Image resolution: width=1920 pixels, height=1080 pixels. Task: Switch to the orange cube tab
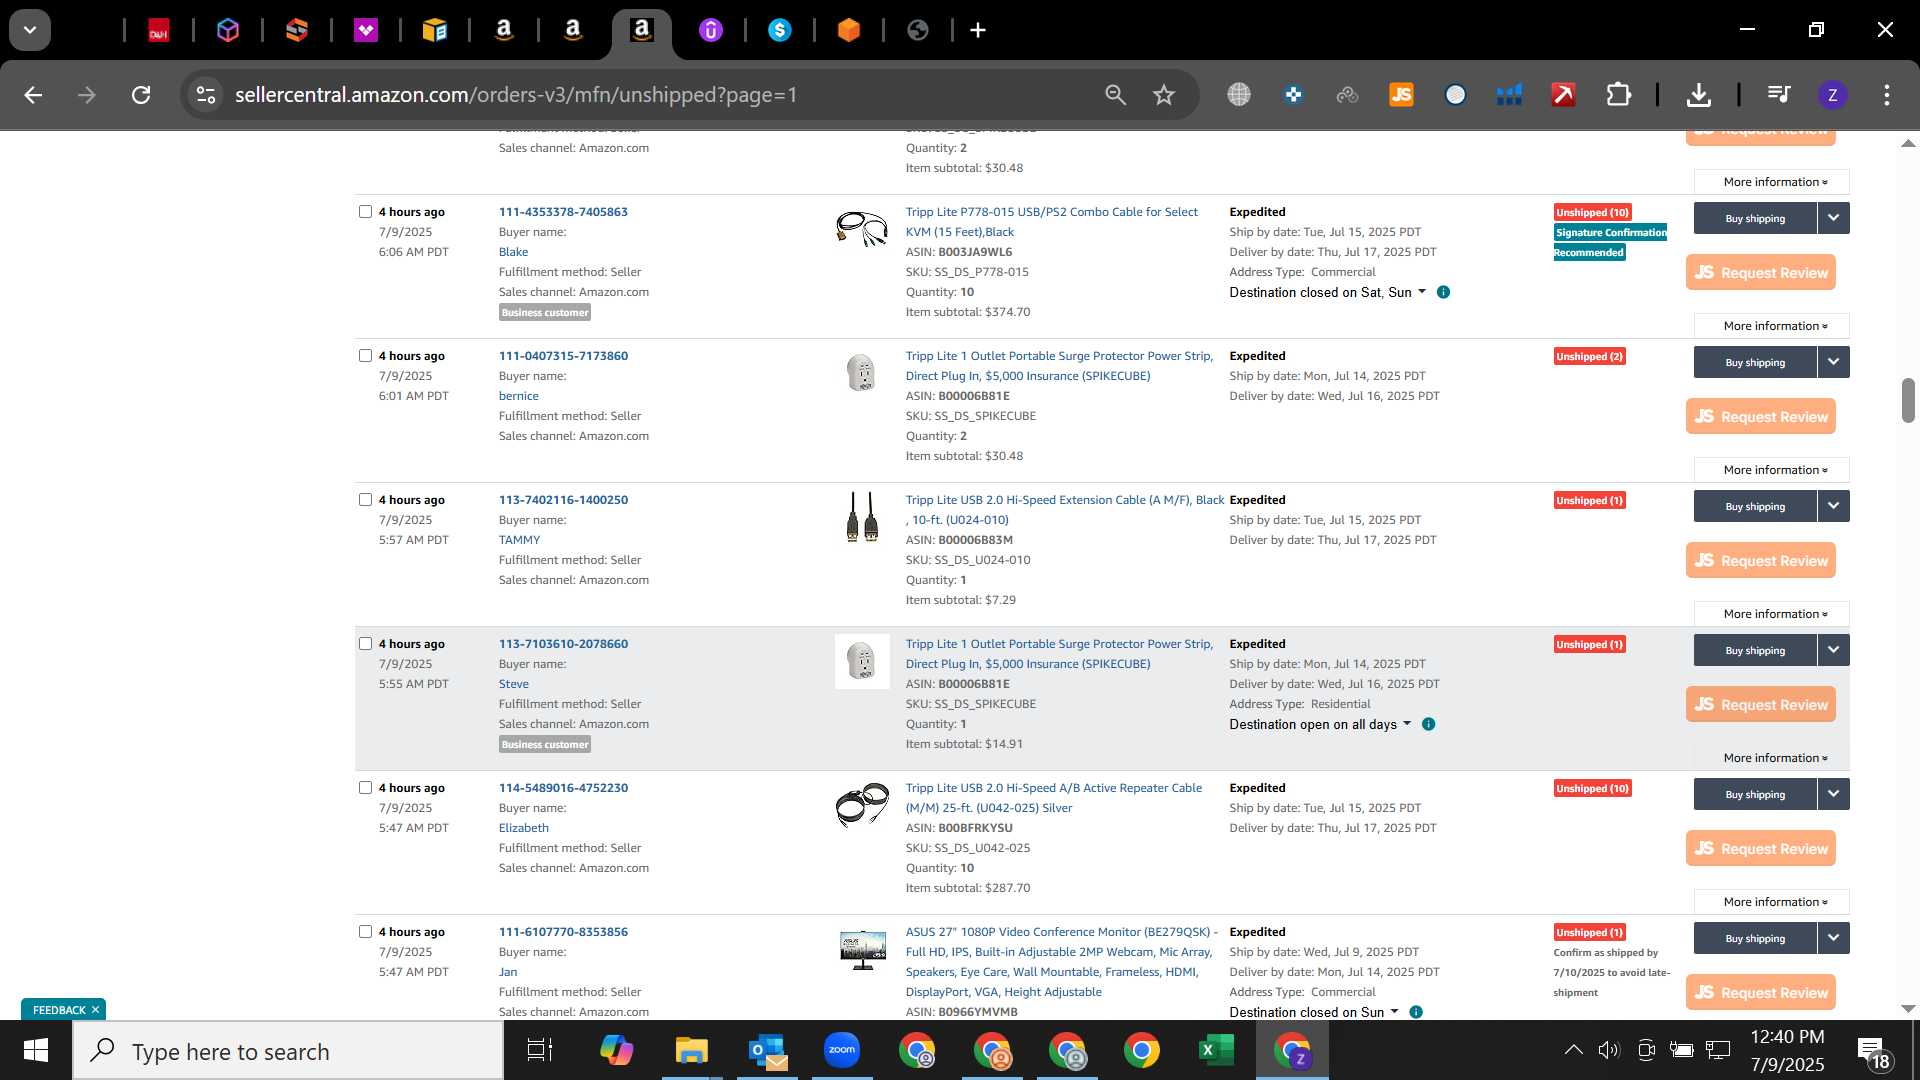click(x=849, y=31)
